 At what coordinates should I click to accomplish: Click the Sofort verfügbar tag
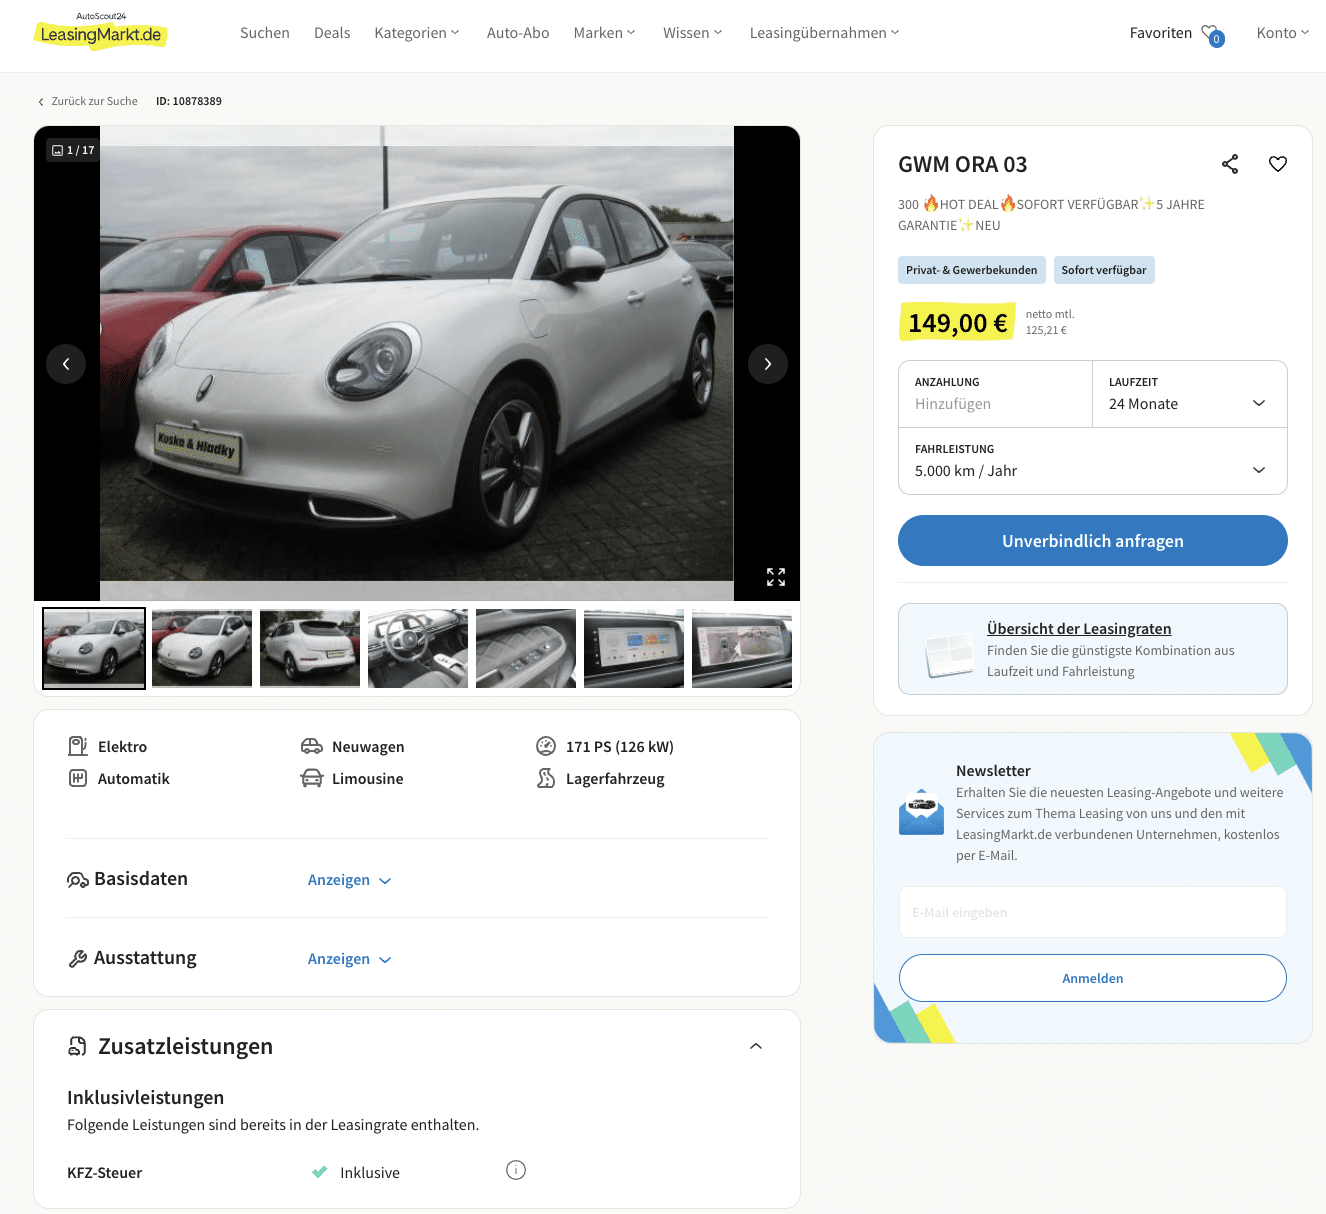pyautogui.click(x=1104, y=270)
